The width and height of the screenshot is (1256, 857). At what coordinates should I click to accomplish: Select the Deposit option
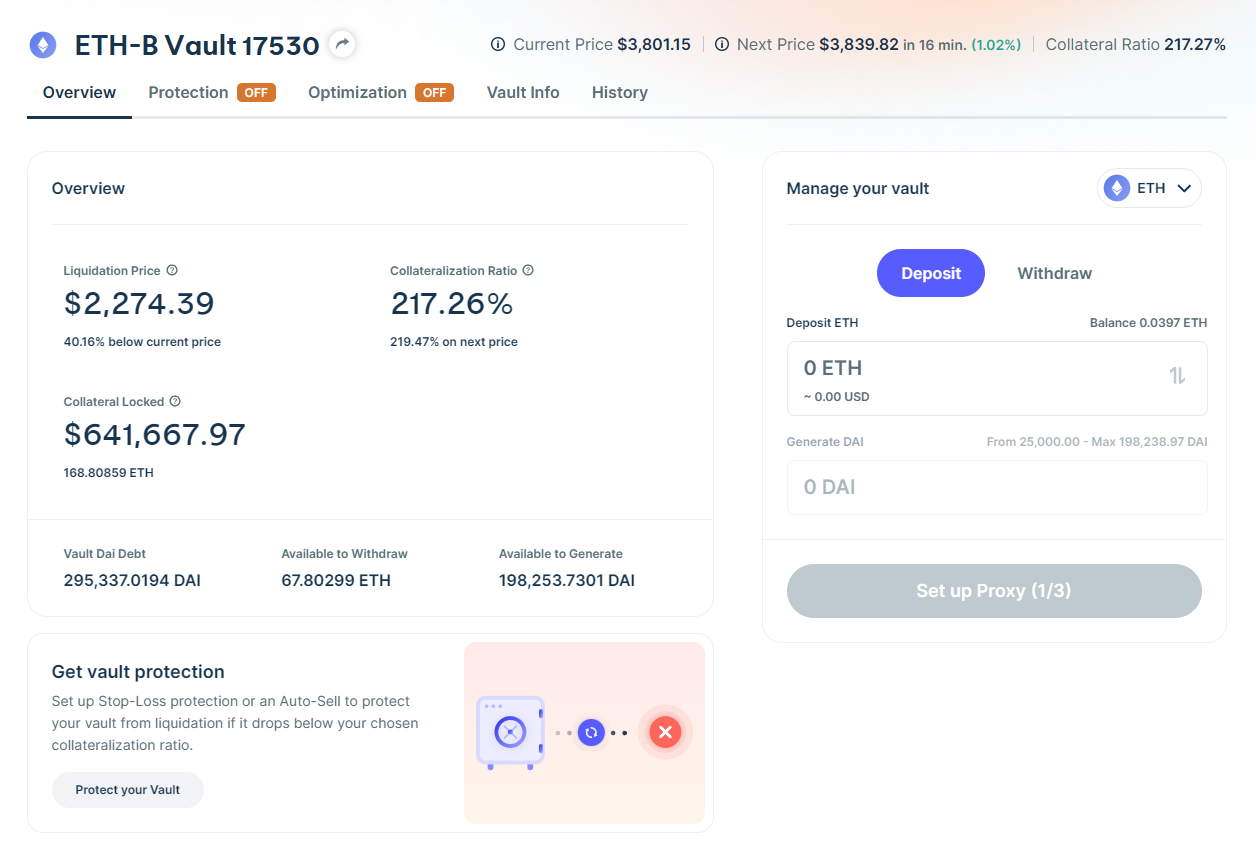point(931,273)
